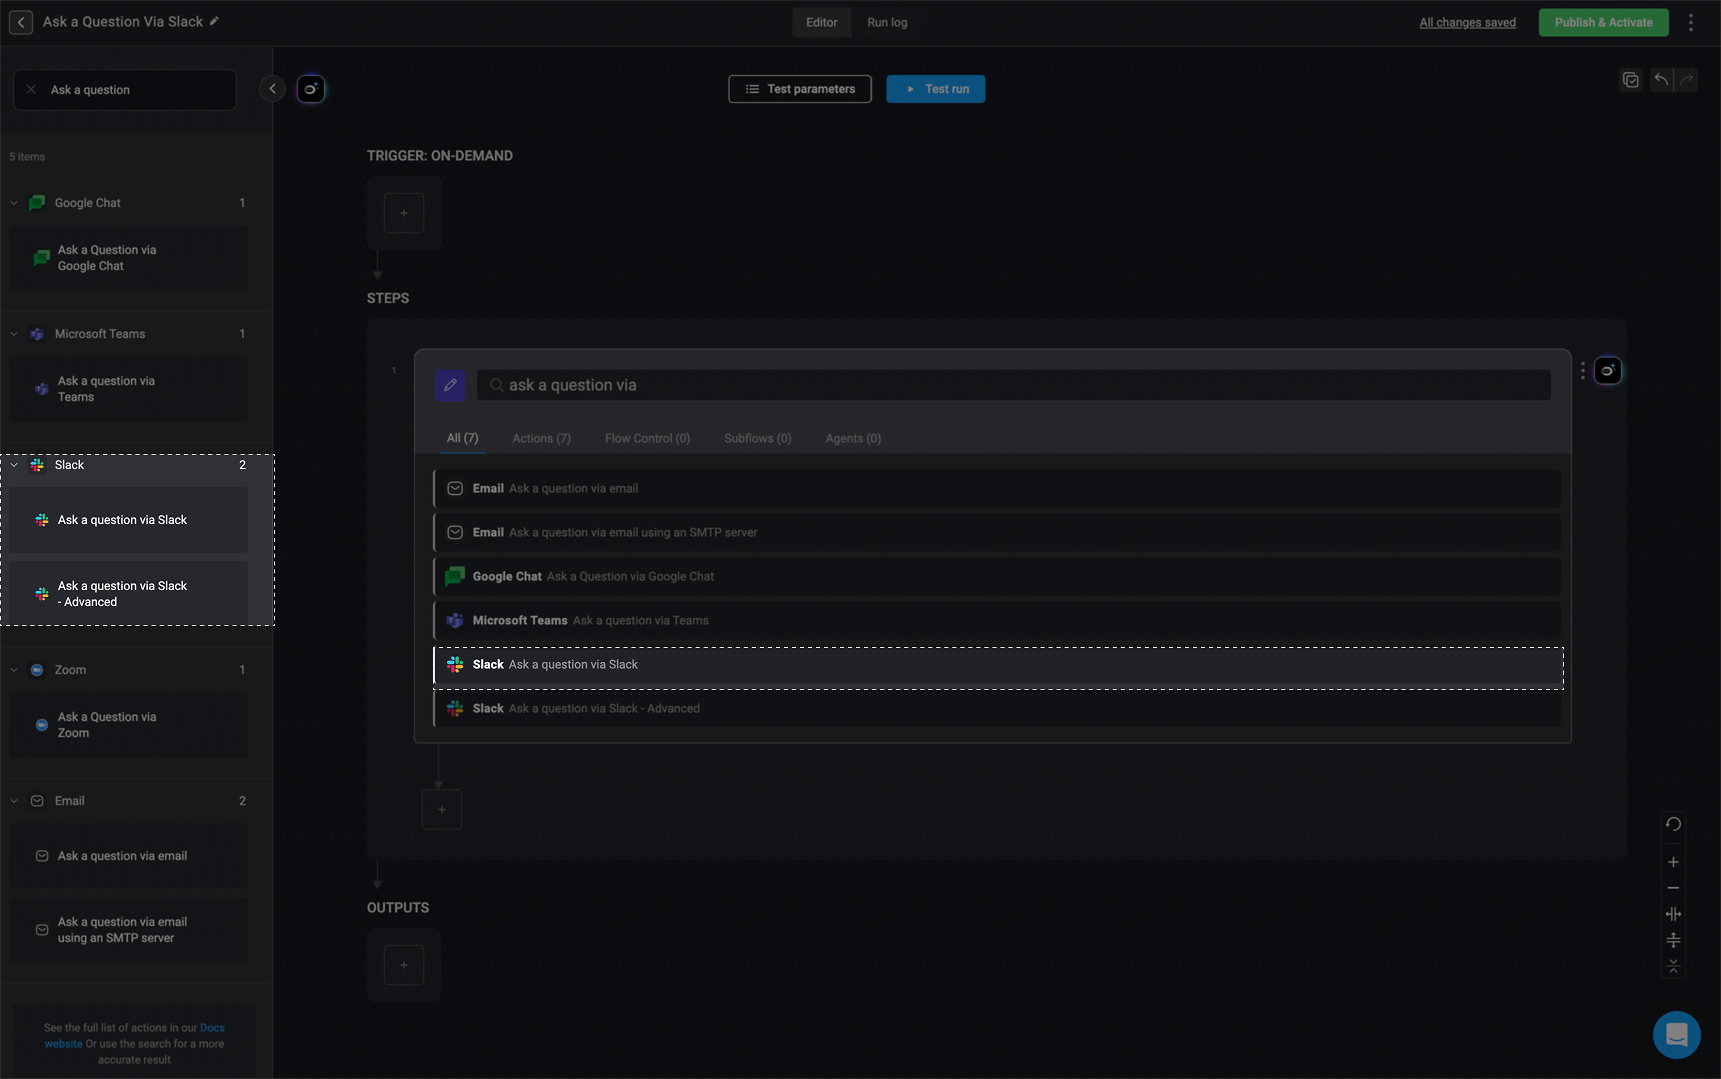Select result 'Slack Ask a question via Slack'
Viewport: 1721px width, 1079px height.
[997, 665]
